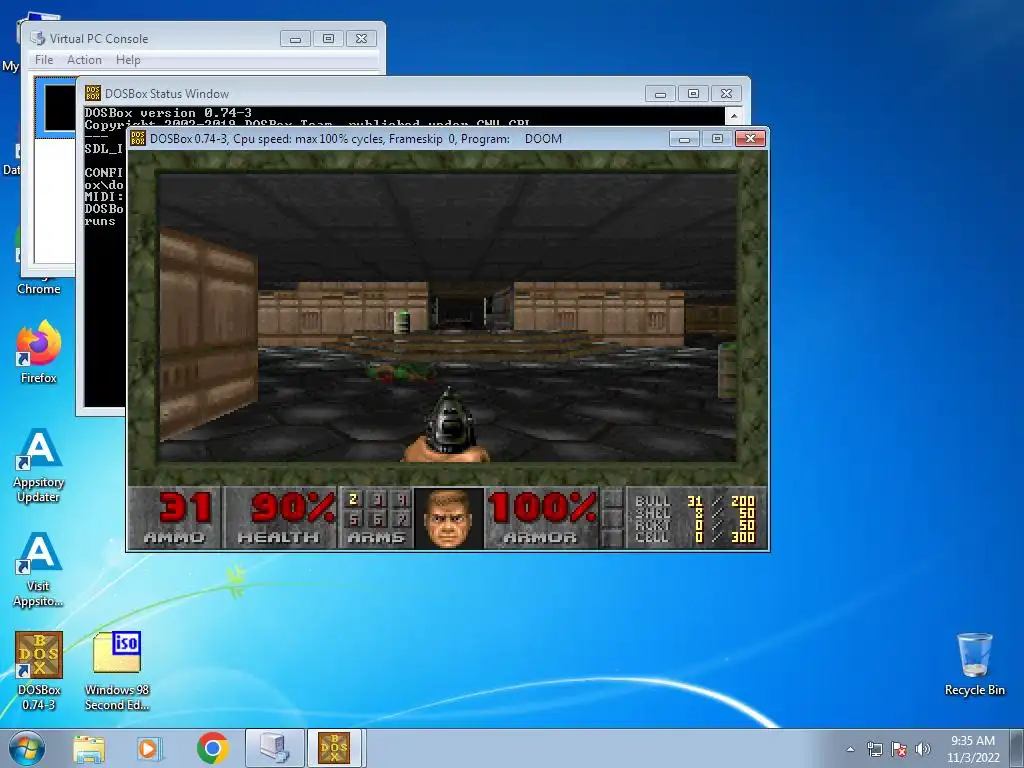The width and height of the screenshot is (1024, 768).
Task: Click the Windows Start button
Action: pos(26,748)
